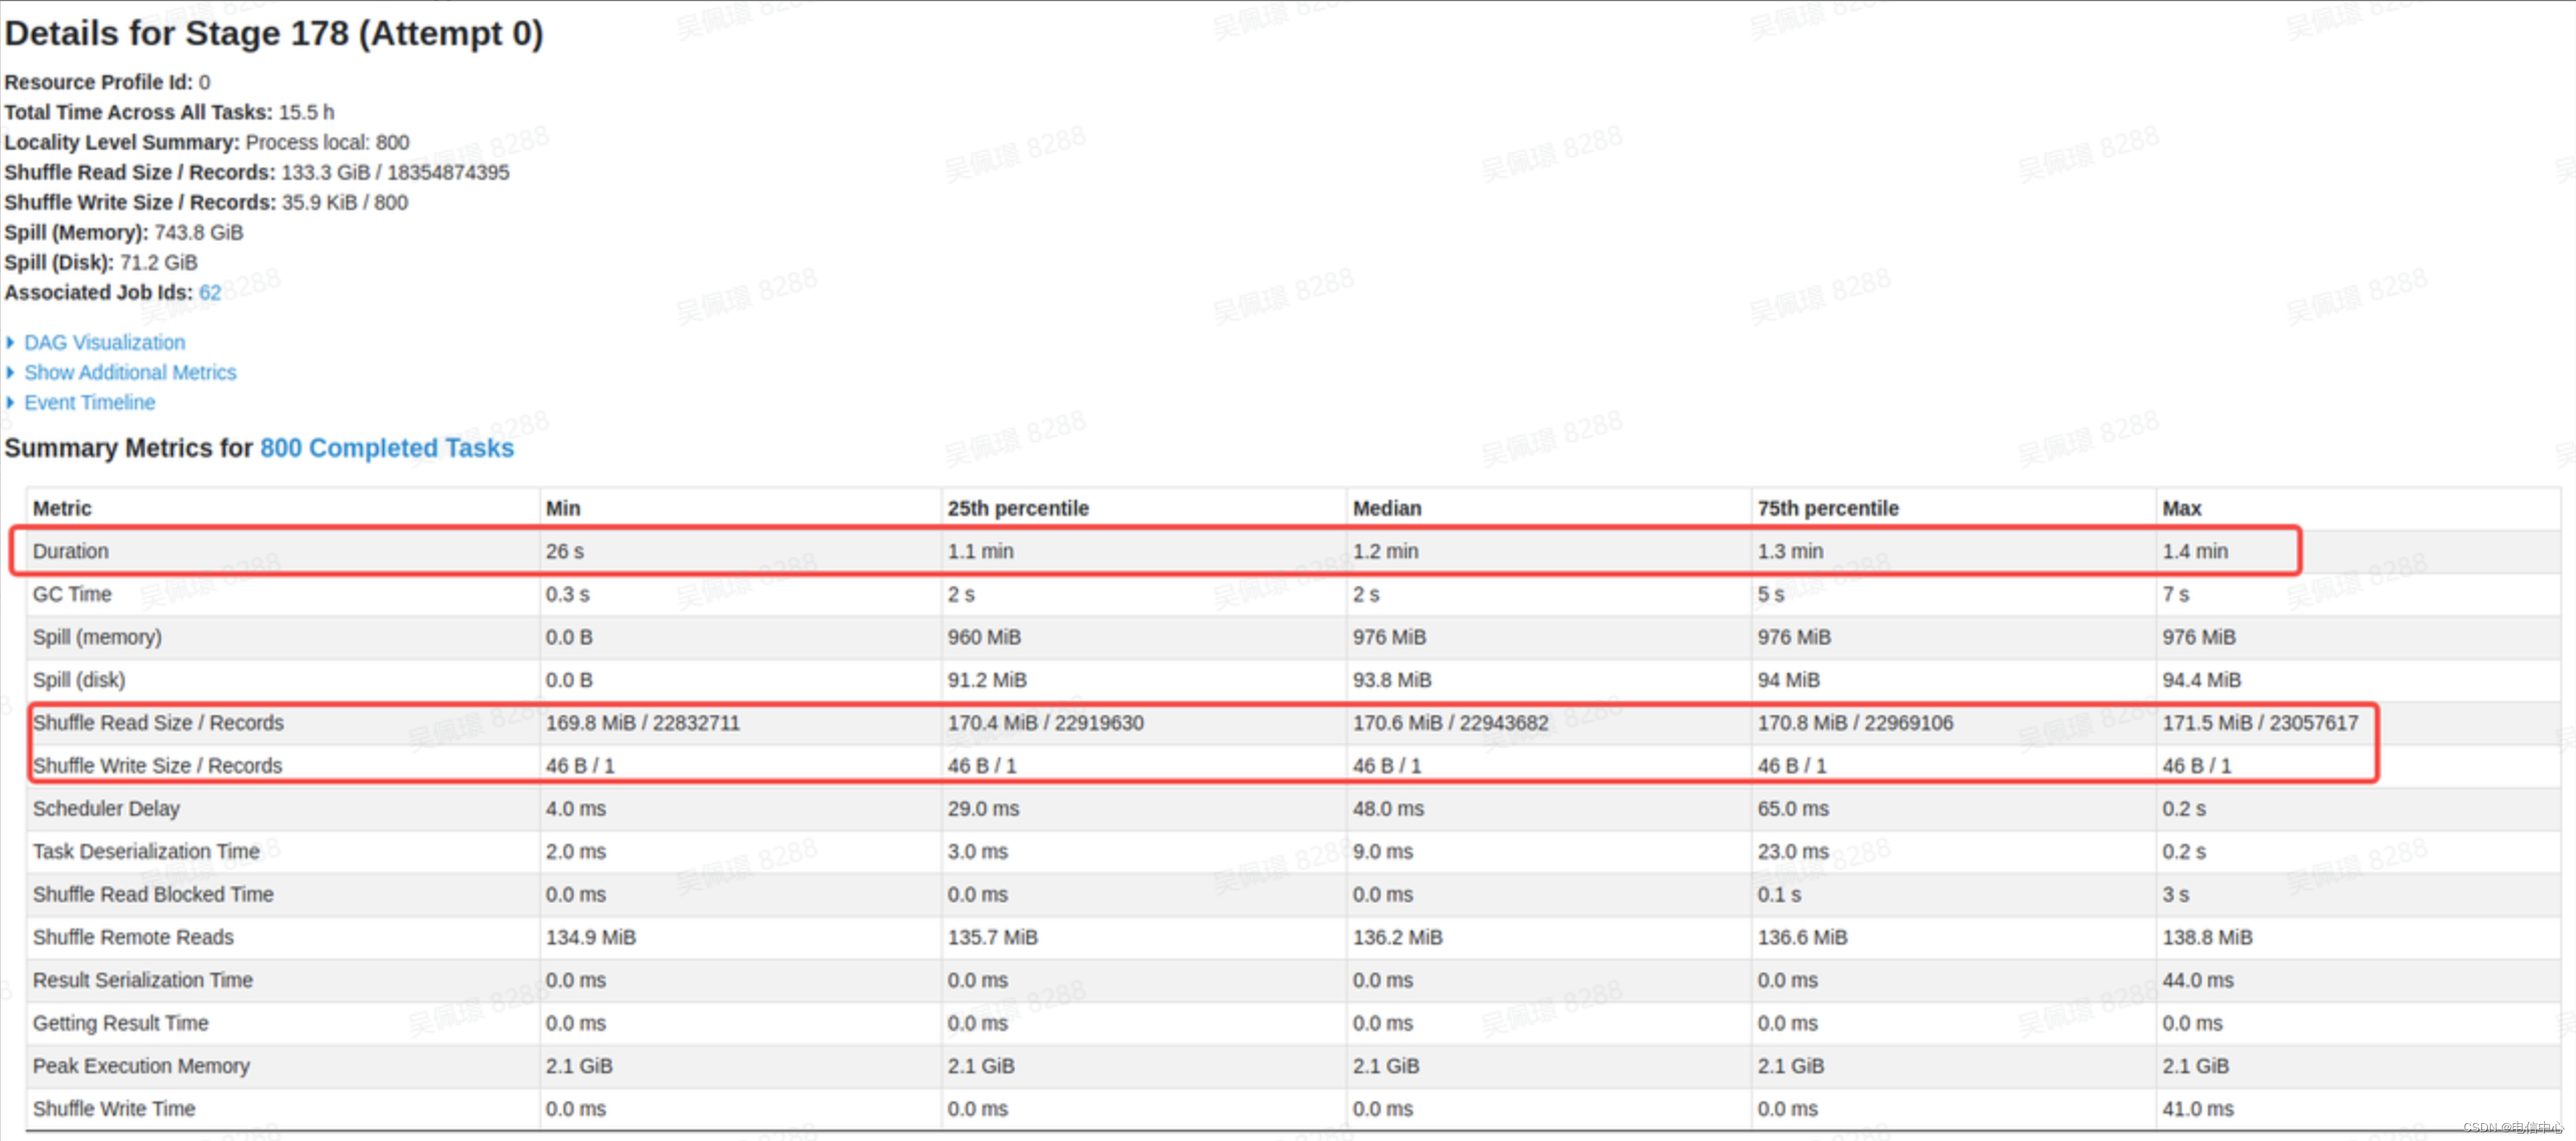Click the Getting Result Time row label
The height and width of the screenshot is (1141, 2576).
(x=120, y=1024)
